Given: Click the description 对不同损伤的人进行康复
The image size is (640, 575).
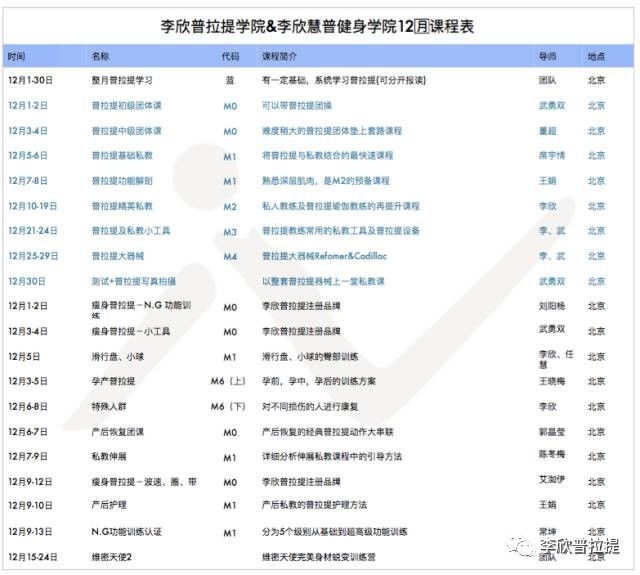Looking at the screenshot, I should click(x=310, y=406).
